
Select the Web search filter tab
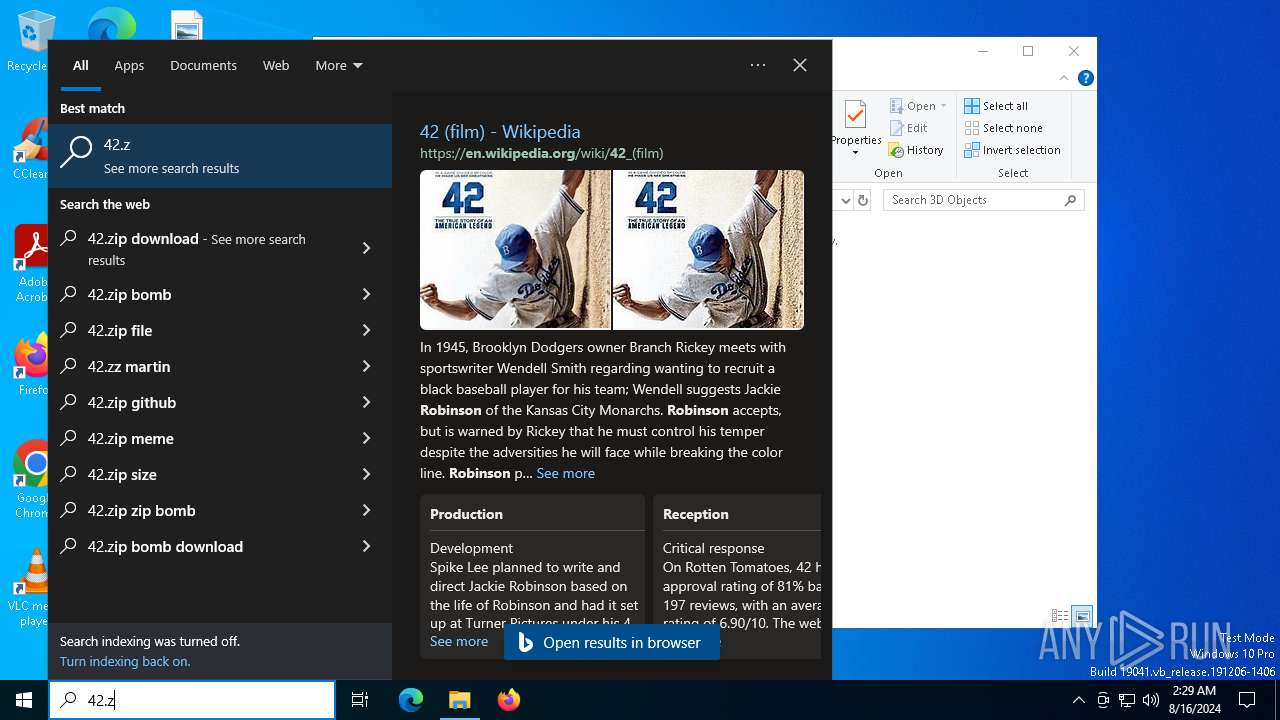click(x=276, y=65)
